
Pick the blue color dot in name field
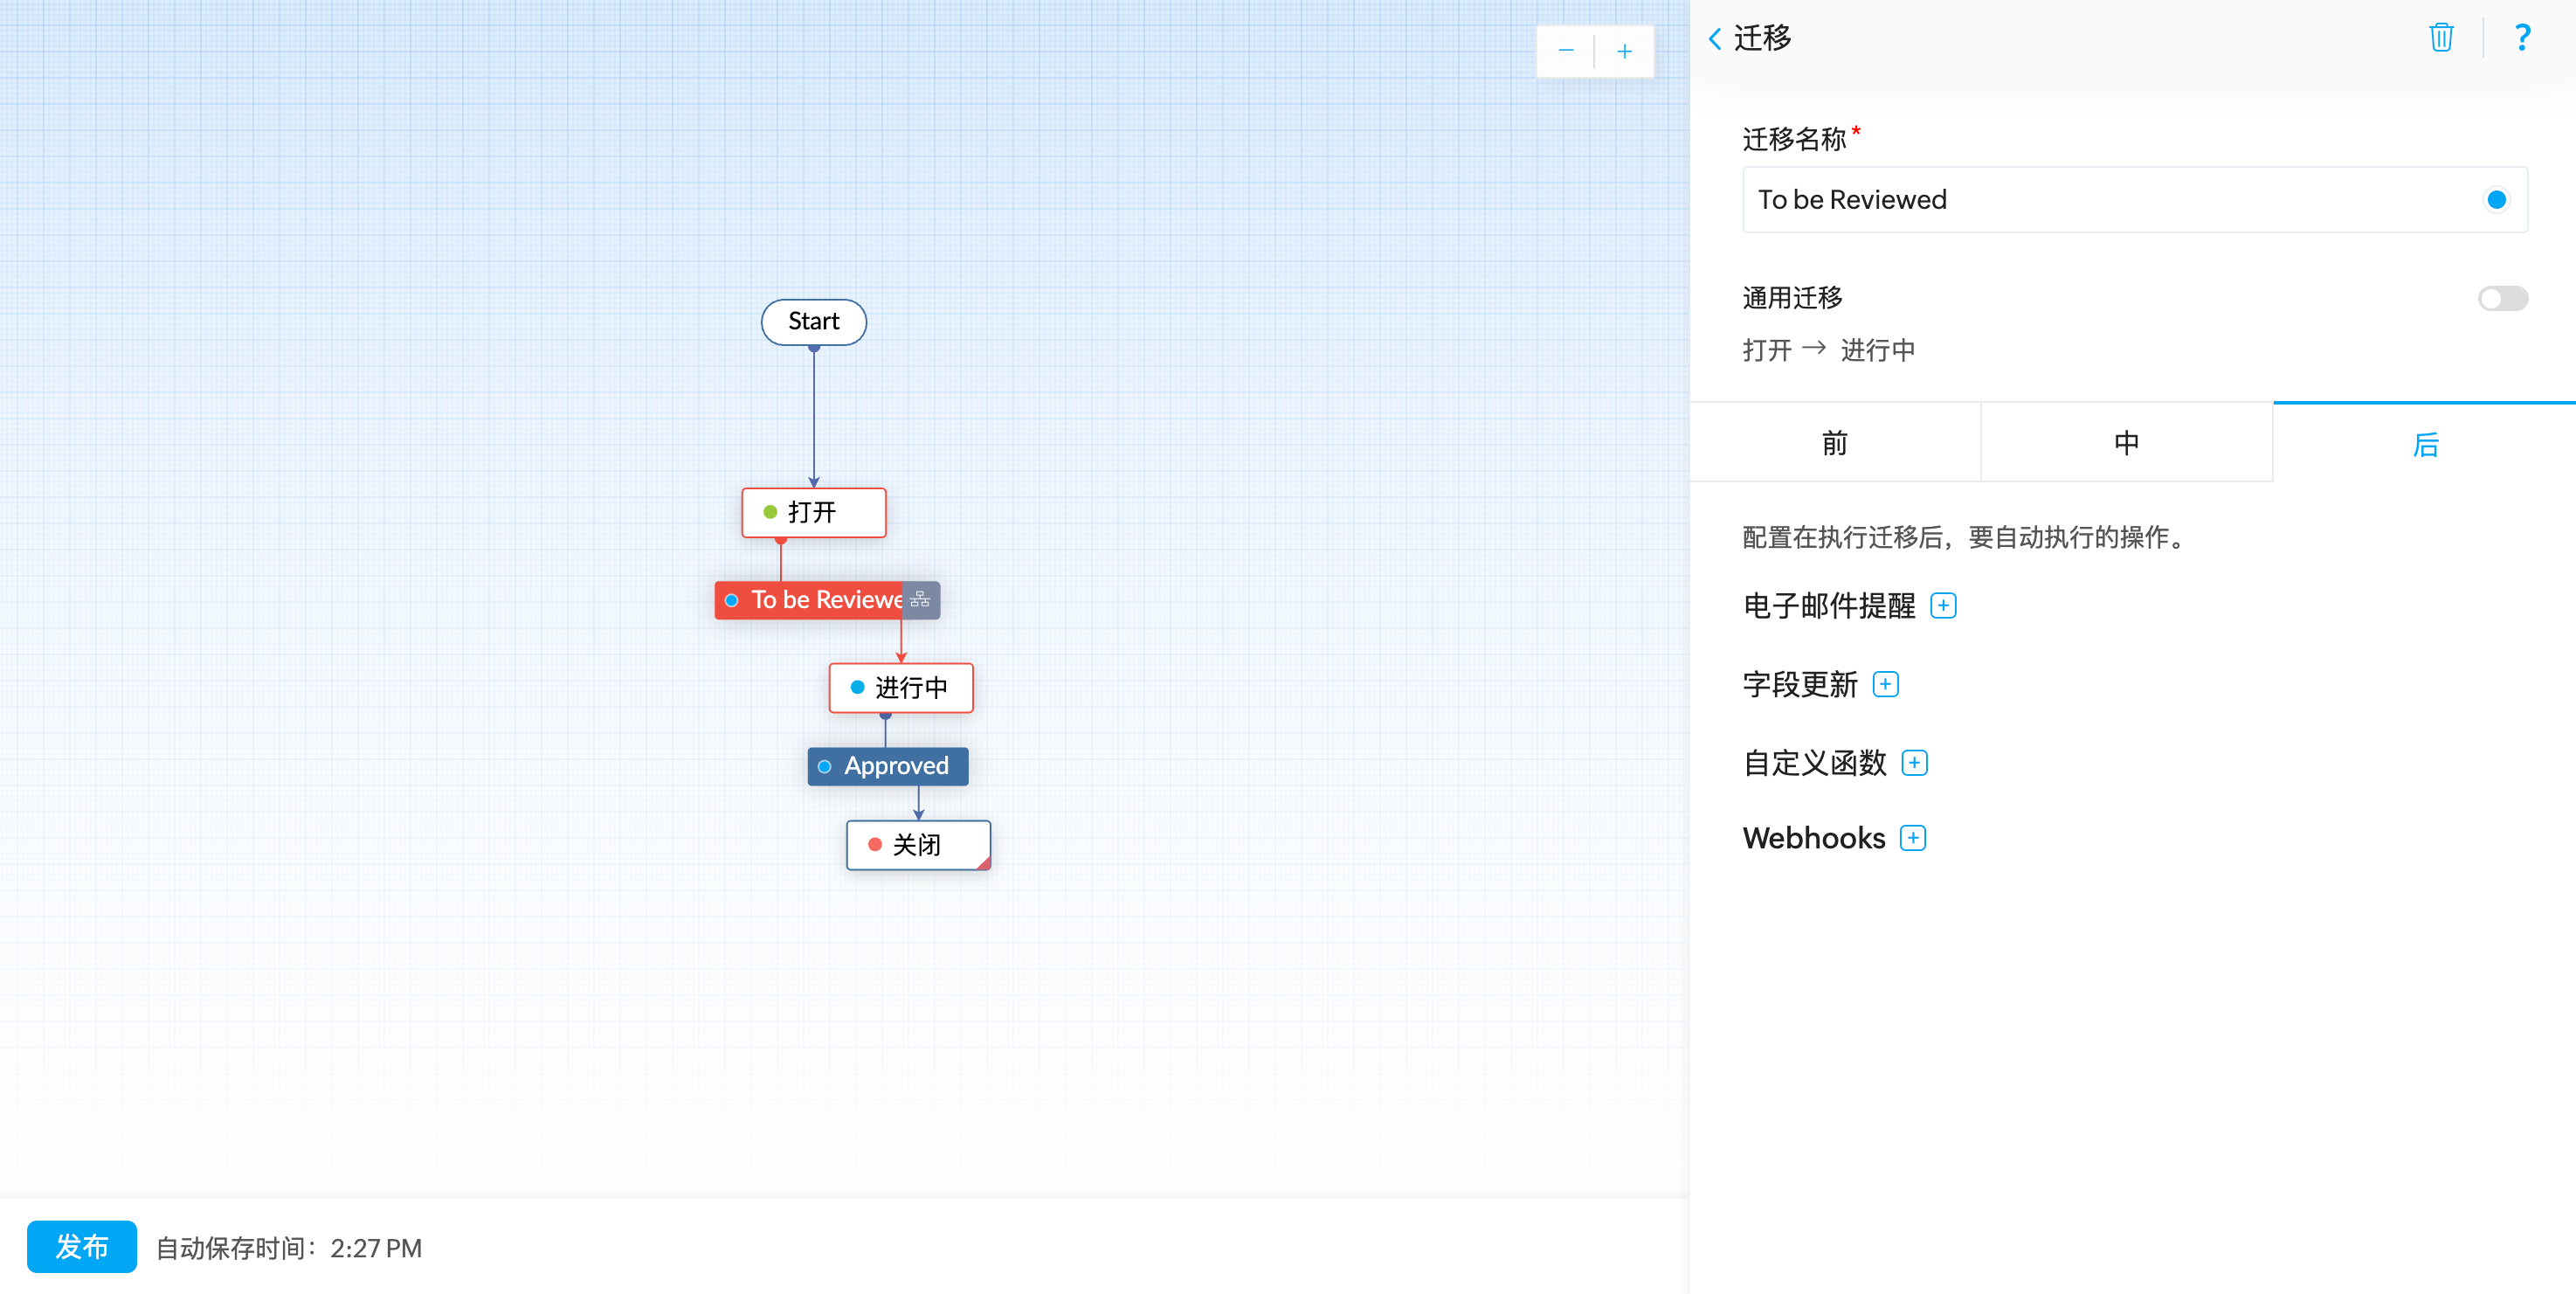point(2496,200)
